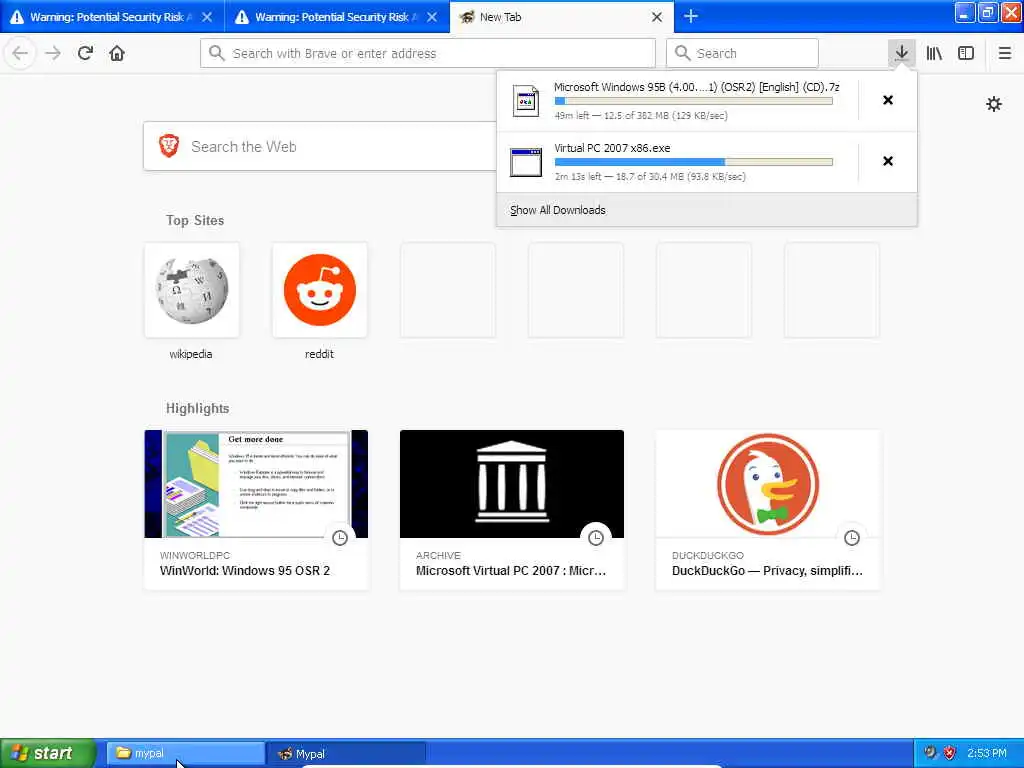Cancel the Windows 95B download
This screenshot has width=1024, height=768.
pos(888,100)
